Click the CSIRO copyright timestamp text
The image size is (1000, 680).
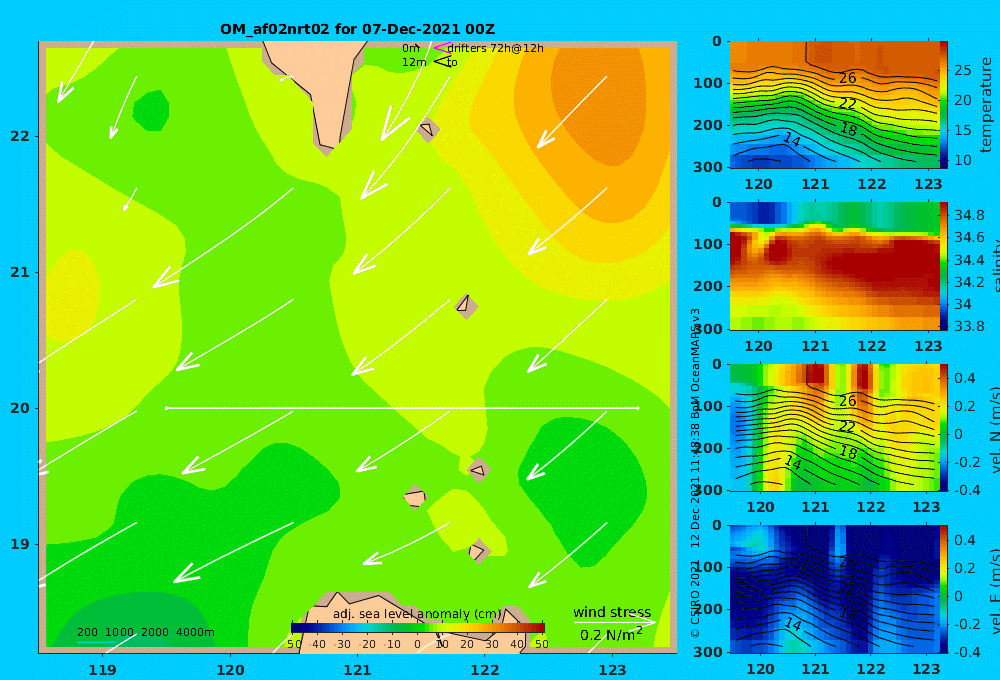[x=695, y=472]
